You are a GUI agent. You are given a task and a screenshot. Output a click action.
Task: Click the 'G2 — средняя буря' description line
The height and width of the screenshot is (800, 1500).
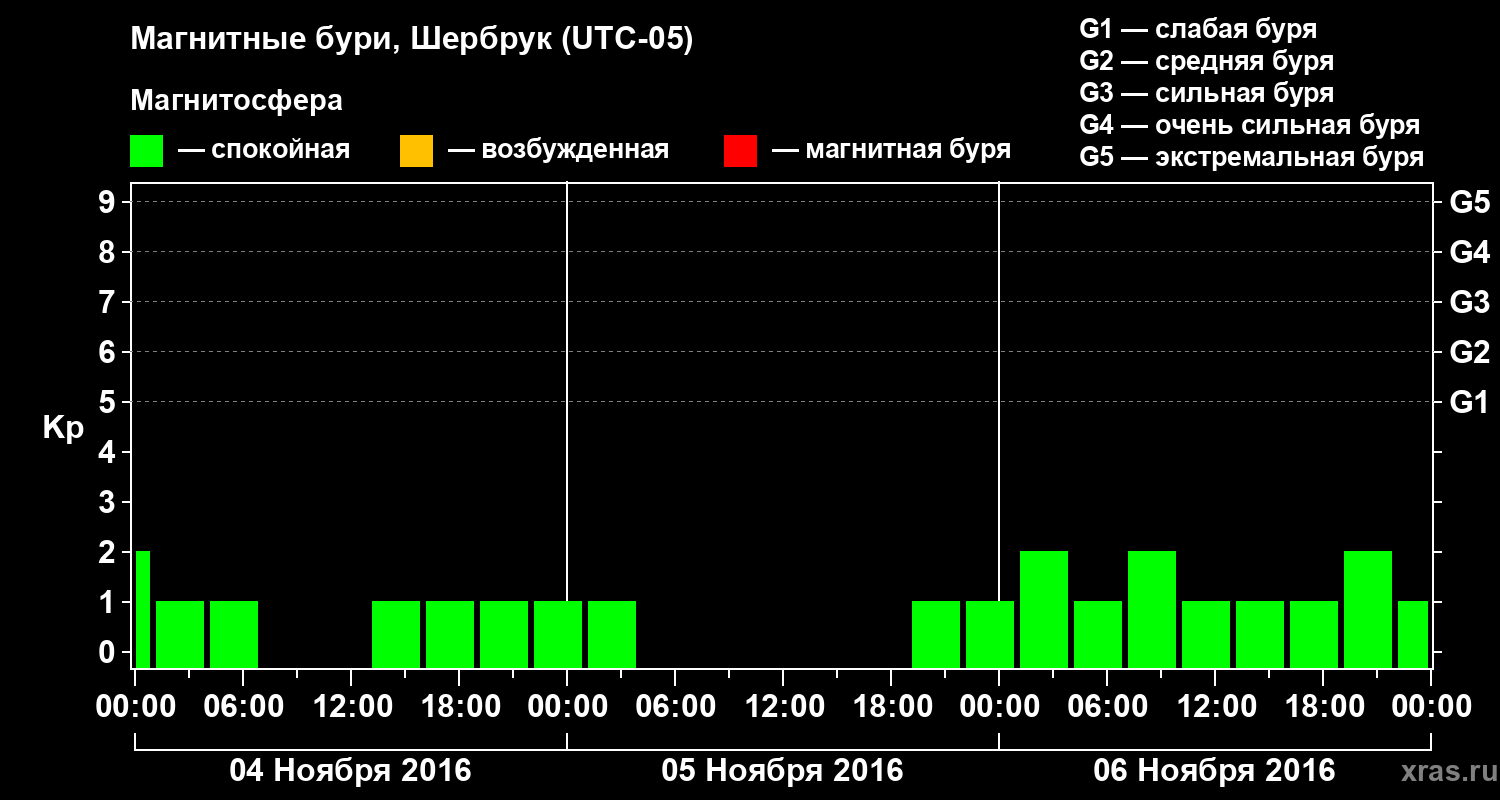pos(1206,61)
